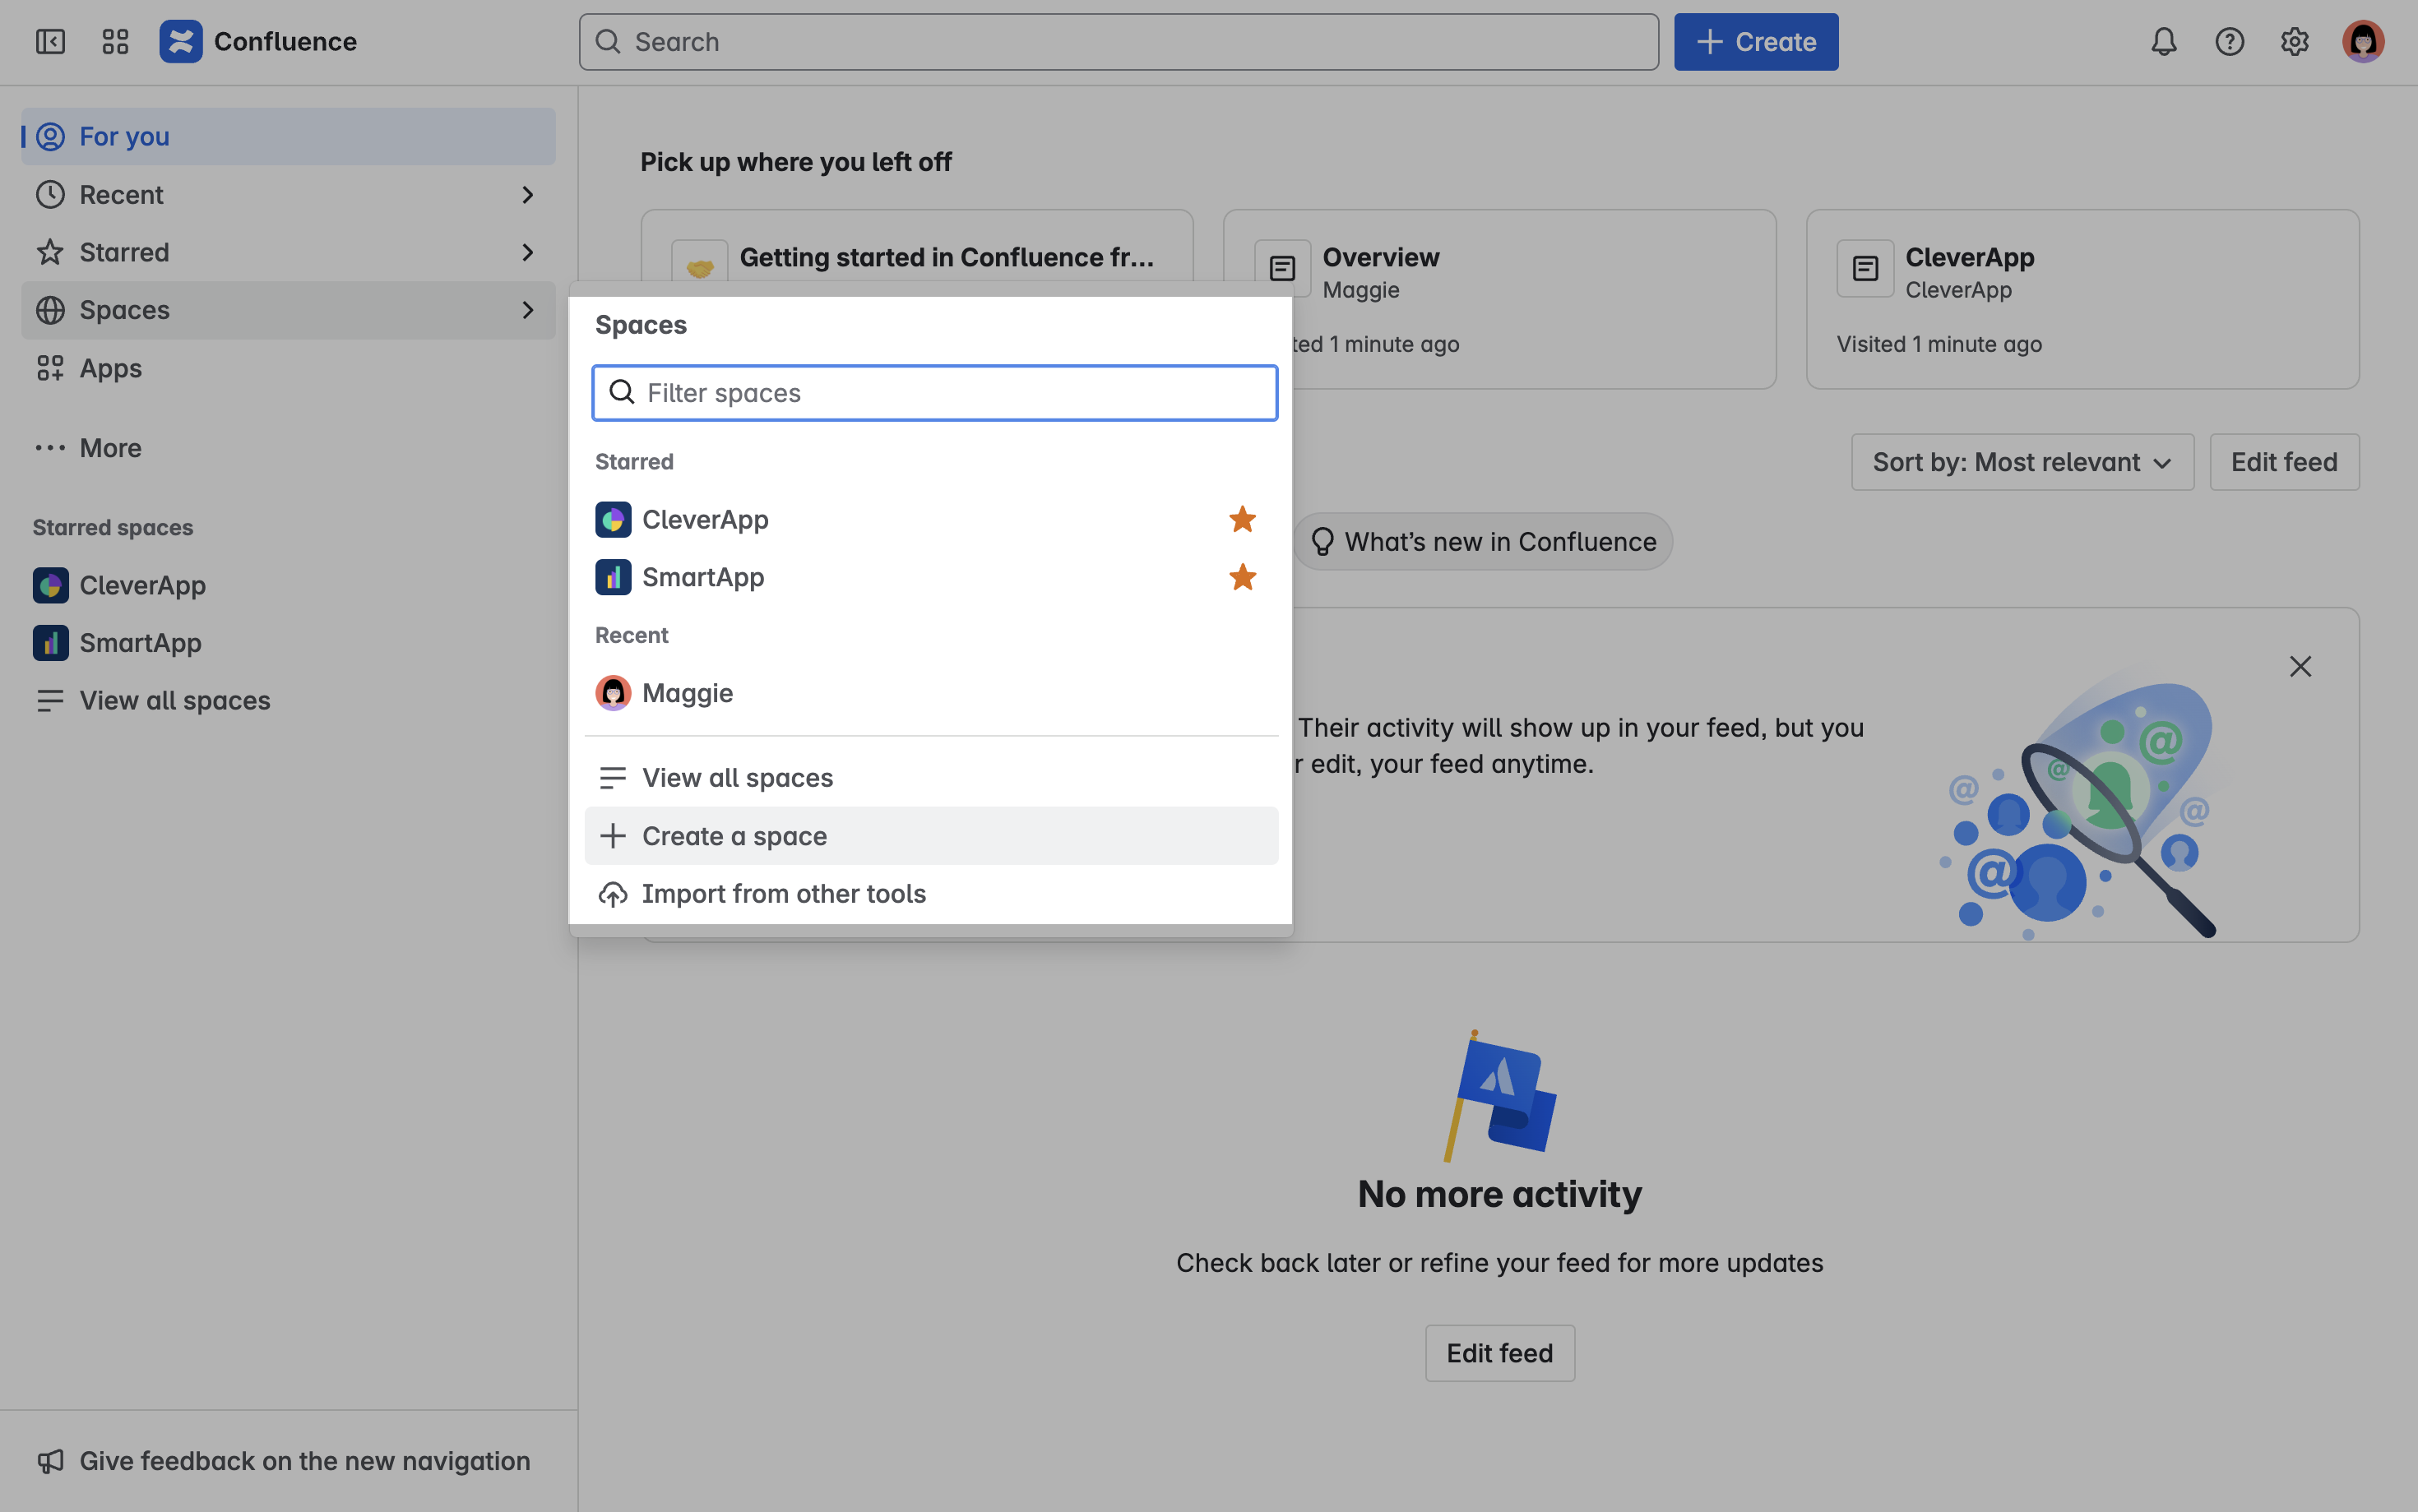Open settings with the gear icon
Screen dimensions: 2418x1512
pos(2295,41)
